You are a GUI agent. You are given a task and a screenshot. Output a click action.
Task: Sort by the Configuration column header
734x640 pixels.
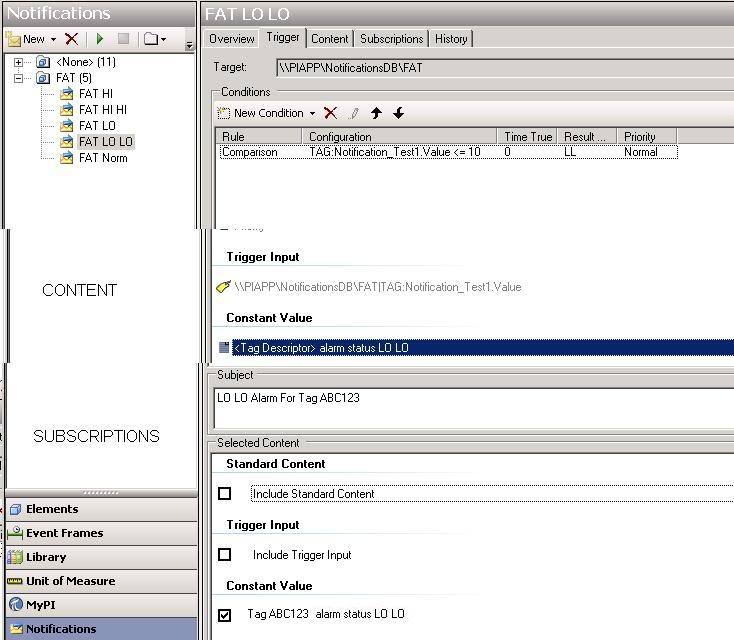399,137
